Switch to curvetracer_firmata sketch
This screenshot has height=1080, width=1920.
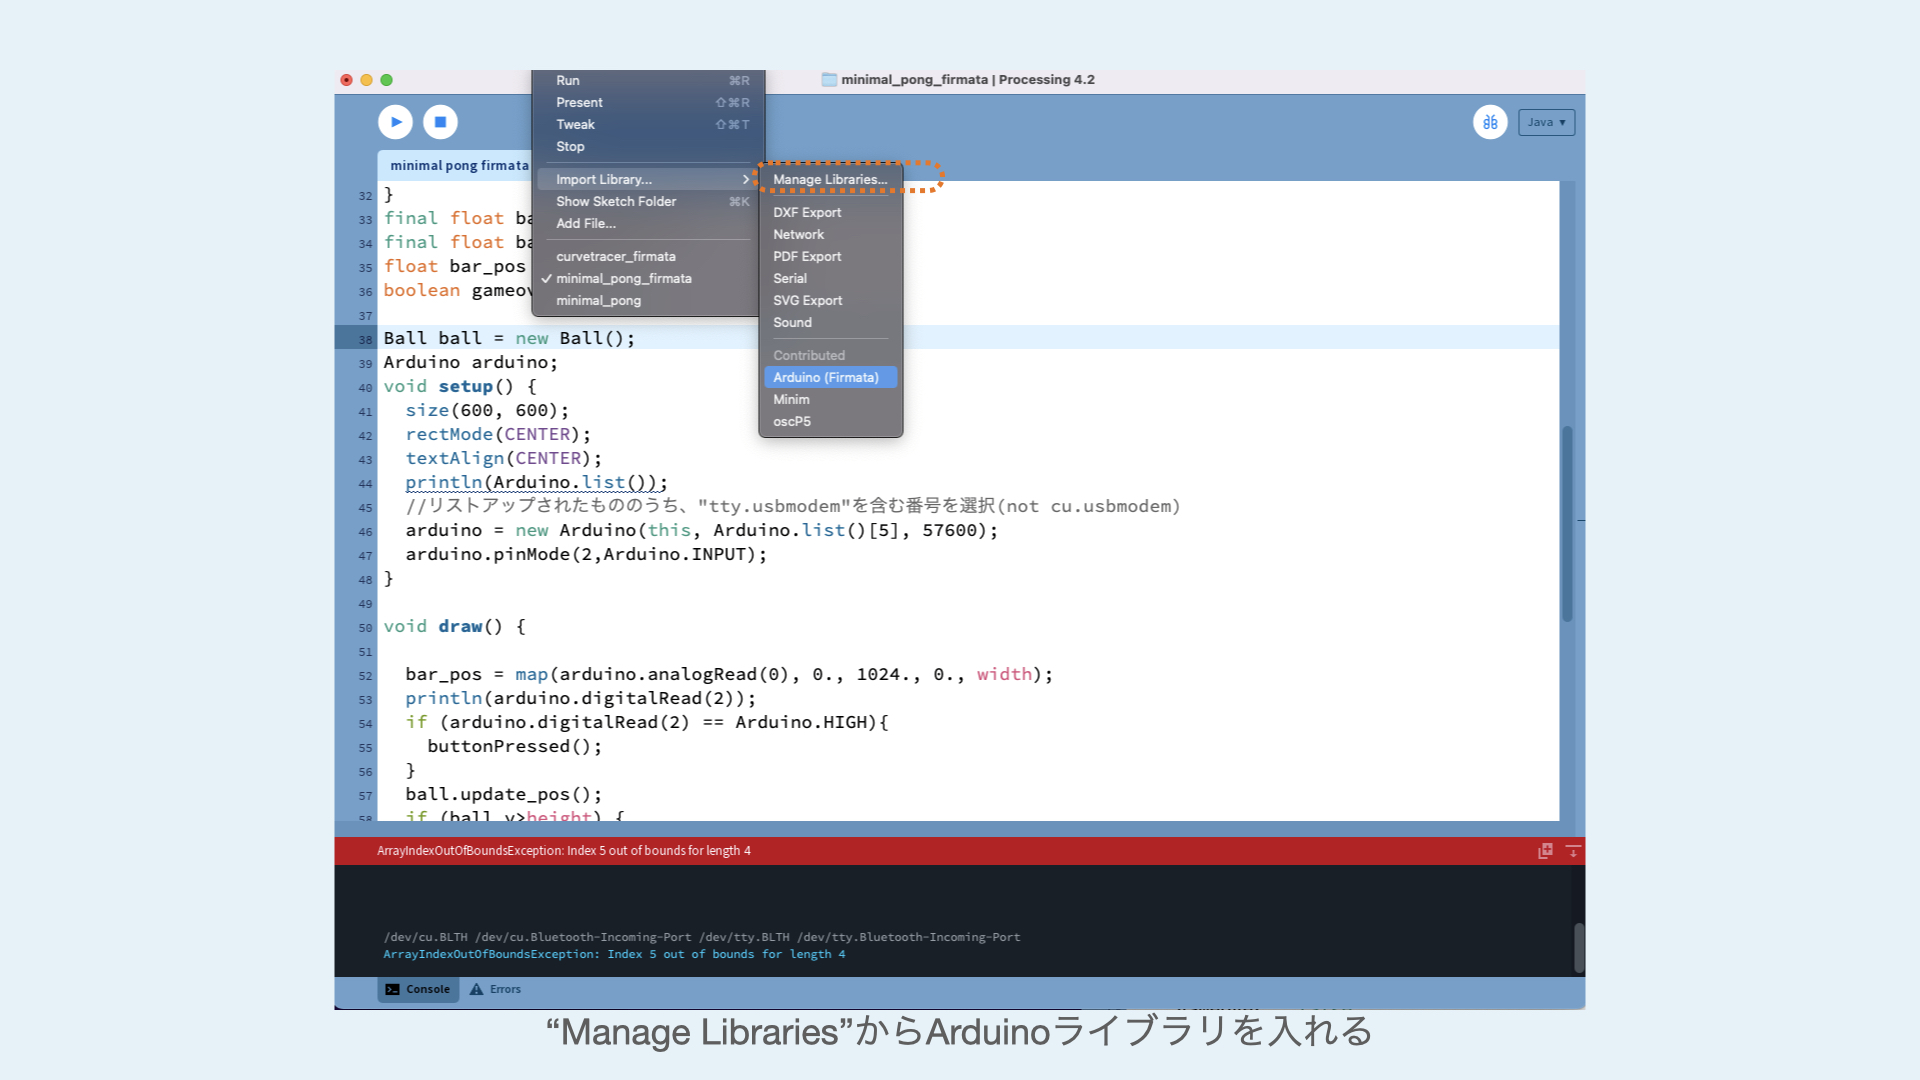point(615,257)
